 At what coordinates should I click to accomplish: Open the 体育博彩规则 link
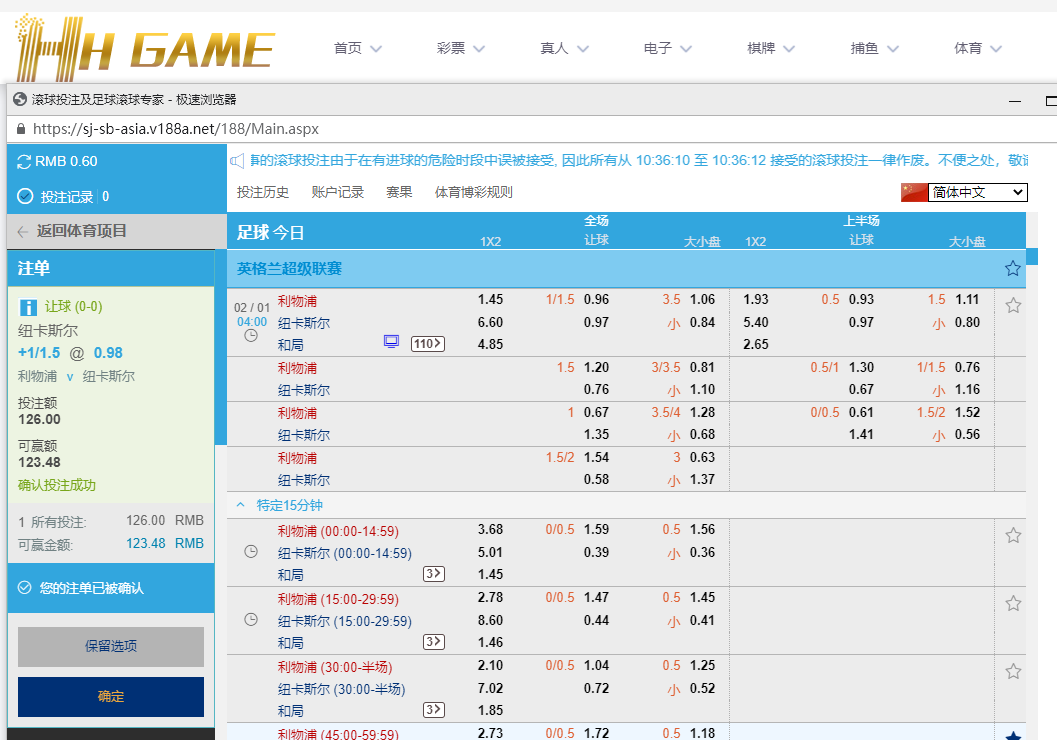[473, 192]
